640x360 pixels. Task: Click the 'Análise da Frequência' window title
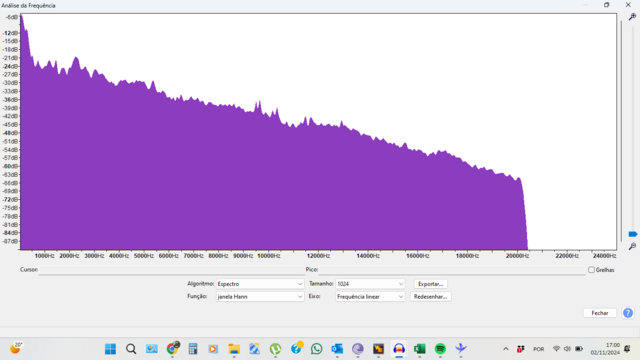point(28,5)
